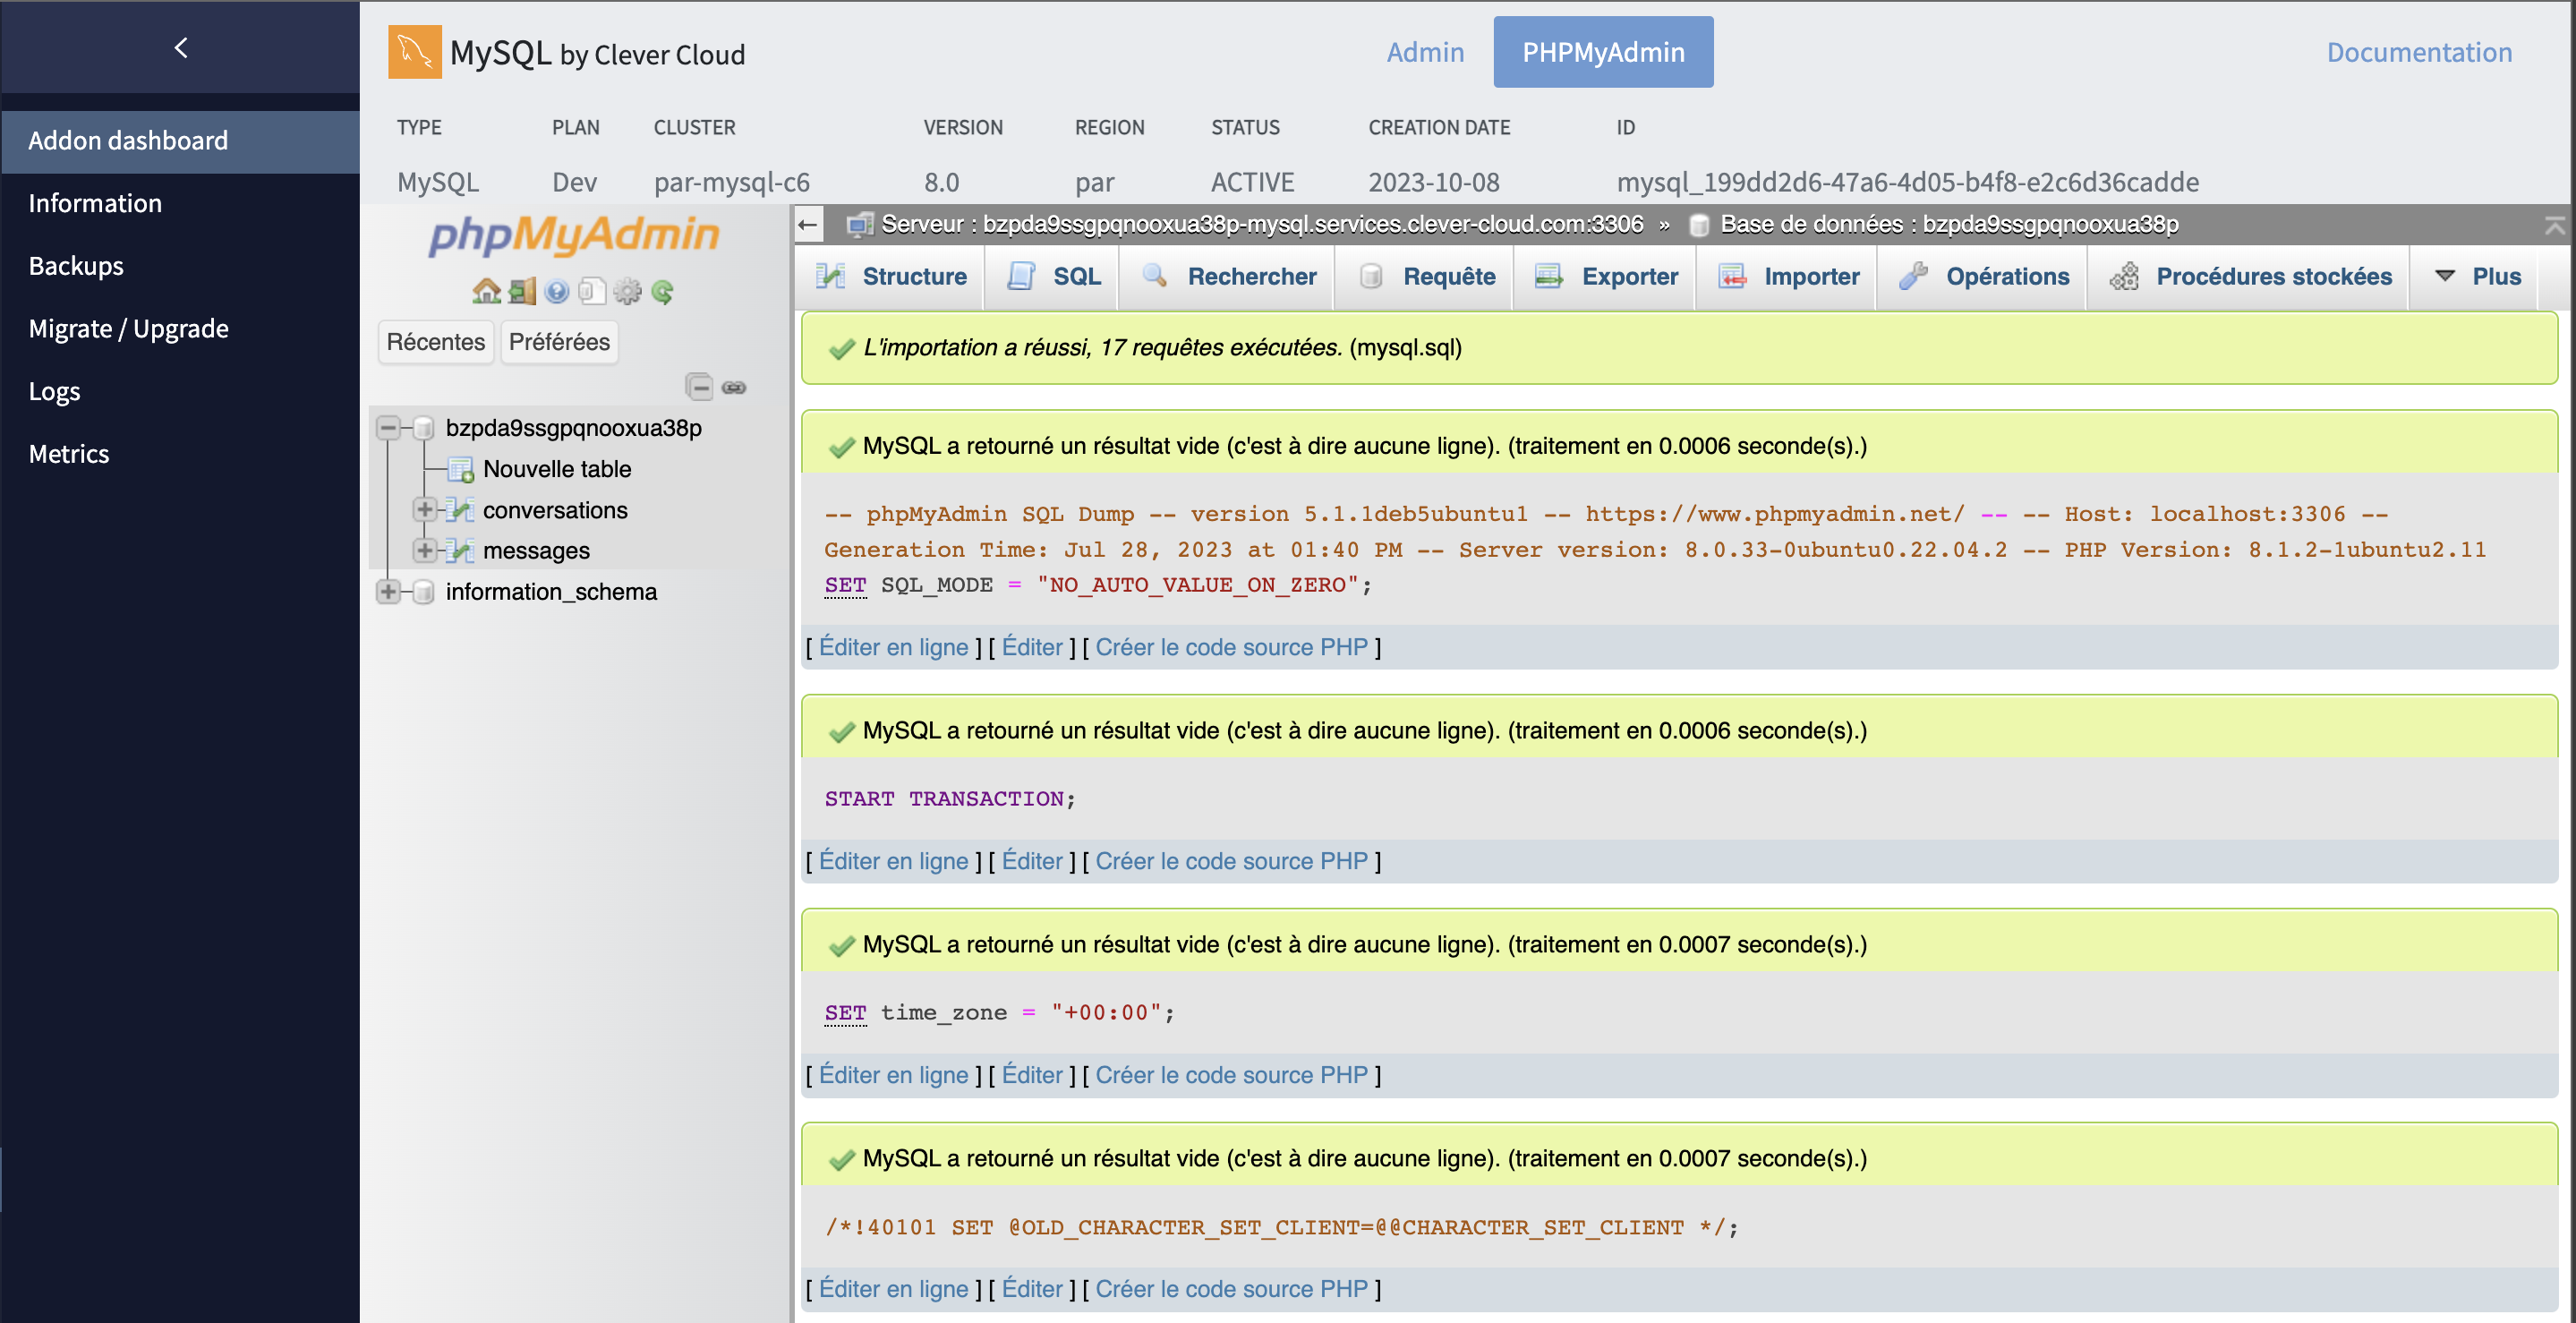Expand the messages table node
The height and width of the screenshot is (1323, 2576).
pyautogui.click(x=424, y=550)
